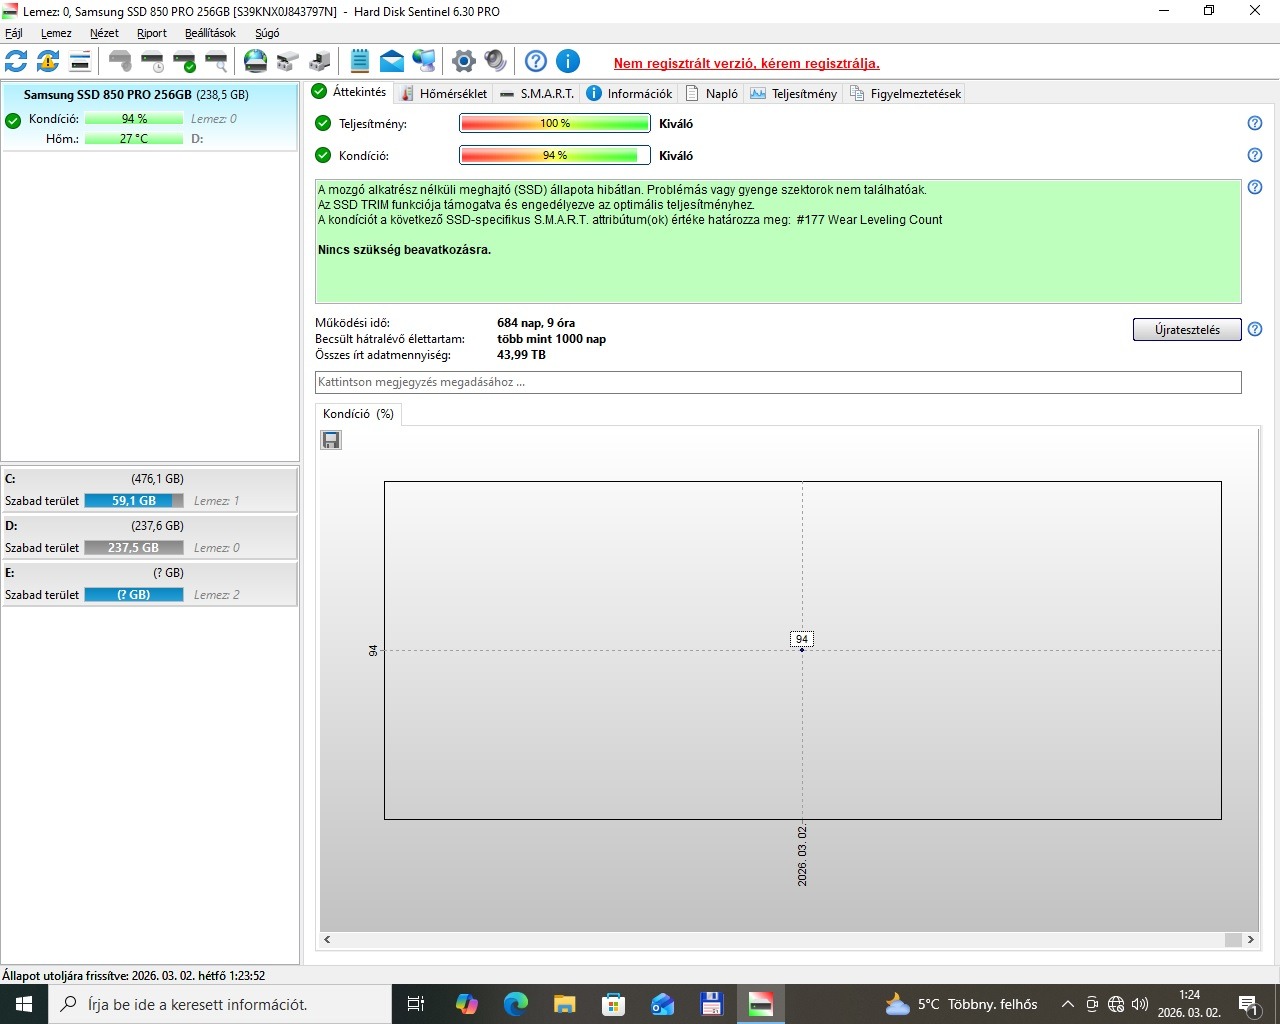Viewport: 1280px width, 1024px height.
Task: Open the Nézet menu
Action: pos(104,33)
